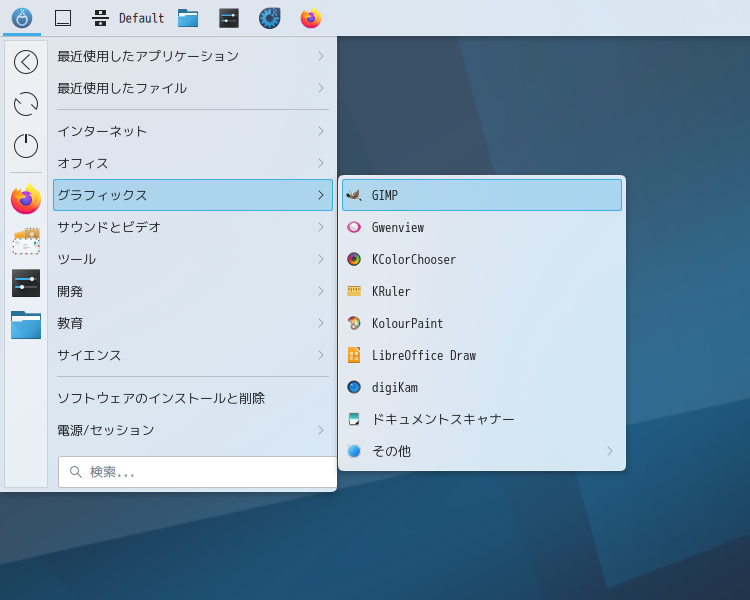Open system settings from favorites sidebar
Viewport: 750px width, 600px height.
coord(26,283)
